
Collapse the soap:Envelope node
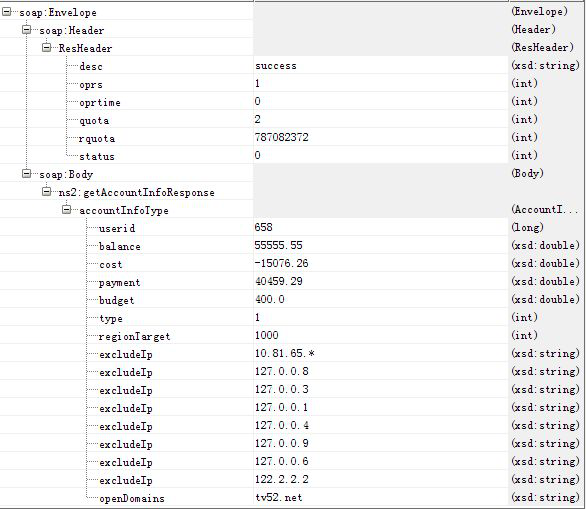(6, 12)
